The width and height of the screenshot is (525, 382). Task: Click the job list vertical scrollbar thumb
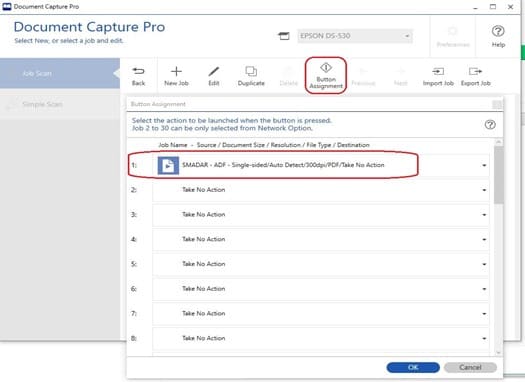(x=499, y=175)
